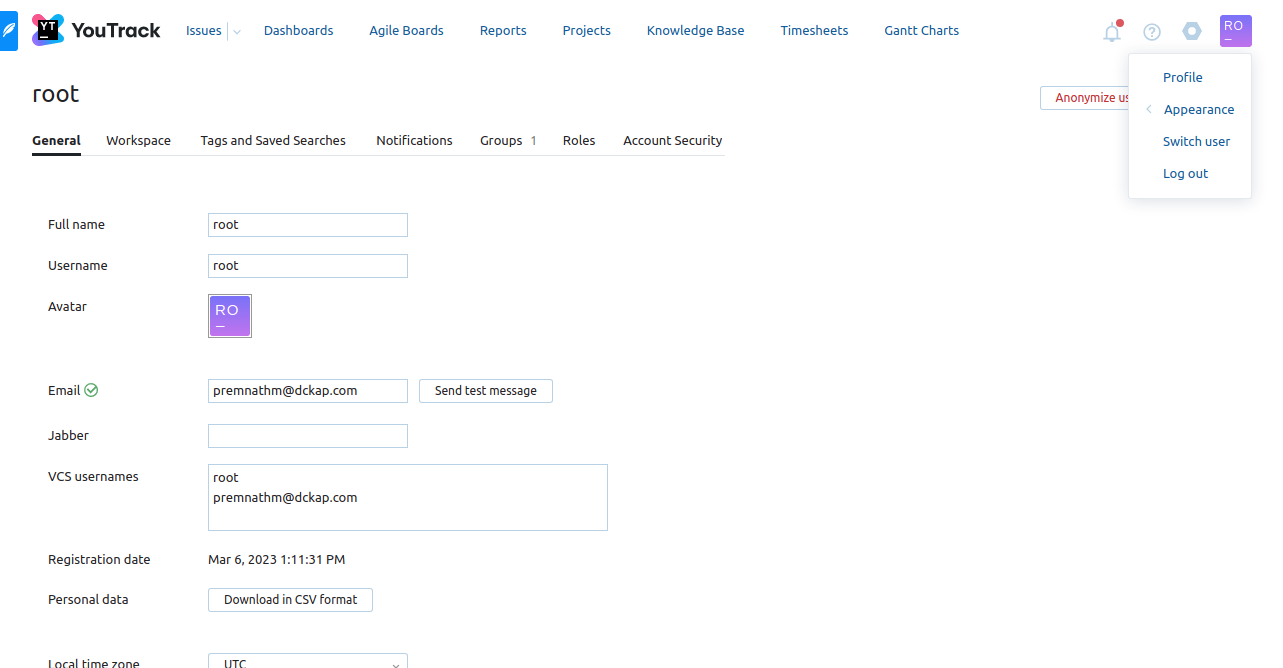Open the Administration hexagon icon
Viewport: 1283px width, 668px height.
(x=1192, y=31)
